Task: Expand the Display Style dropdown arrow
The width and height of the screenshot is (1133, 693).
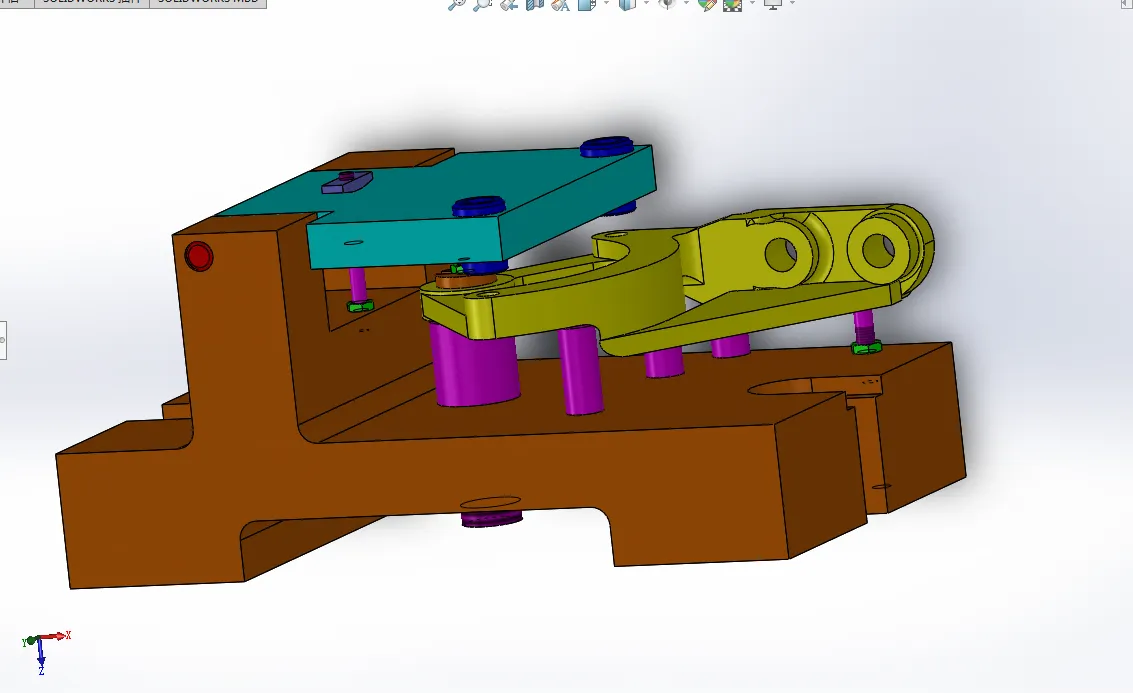Action: point(646,4)
